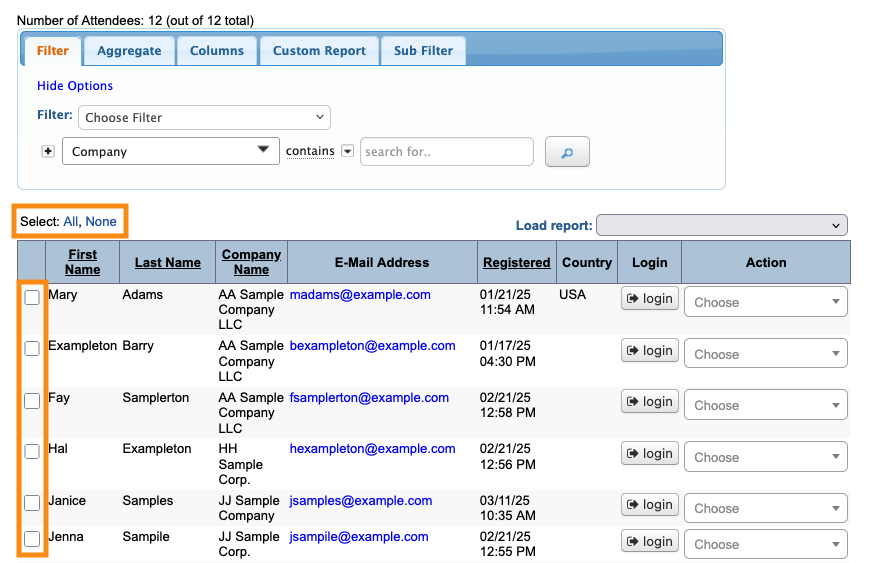Click login for Fay Samplerton
872x563 pixels.
pyautogui.click(x=649, y=402)
